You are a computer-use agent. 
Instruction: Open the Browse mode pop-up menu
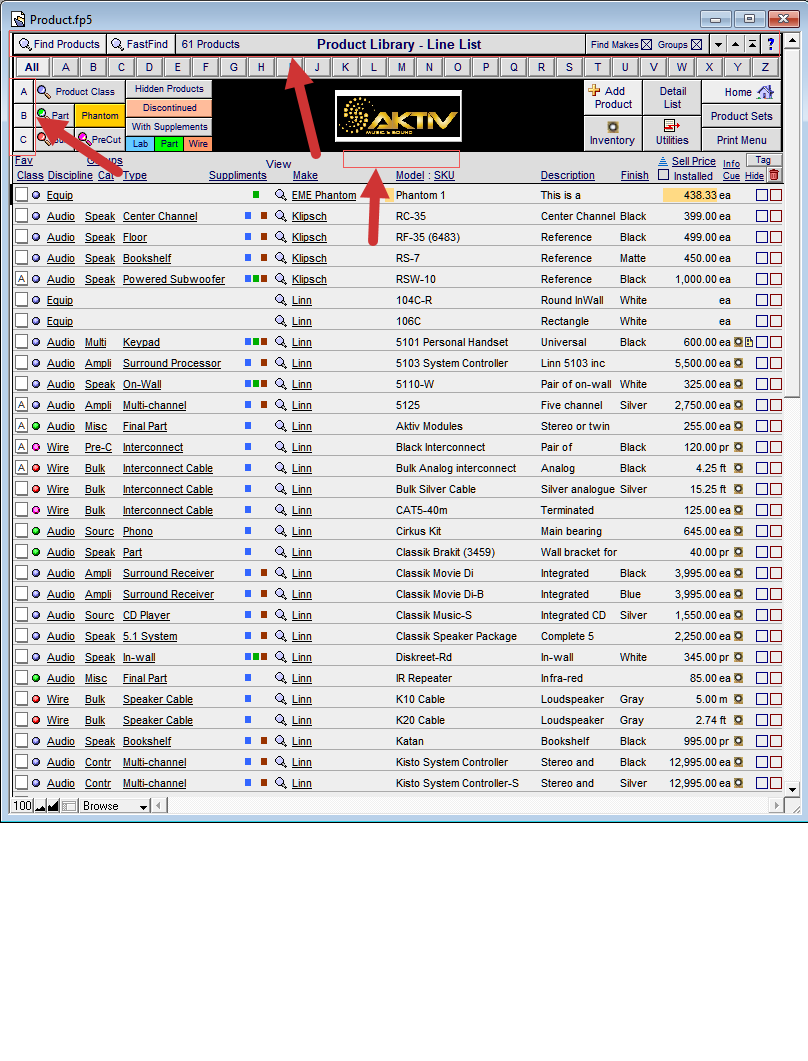114,806
